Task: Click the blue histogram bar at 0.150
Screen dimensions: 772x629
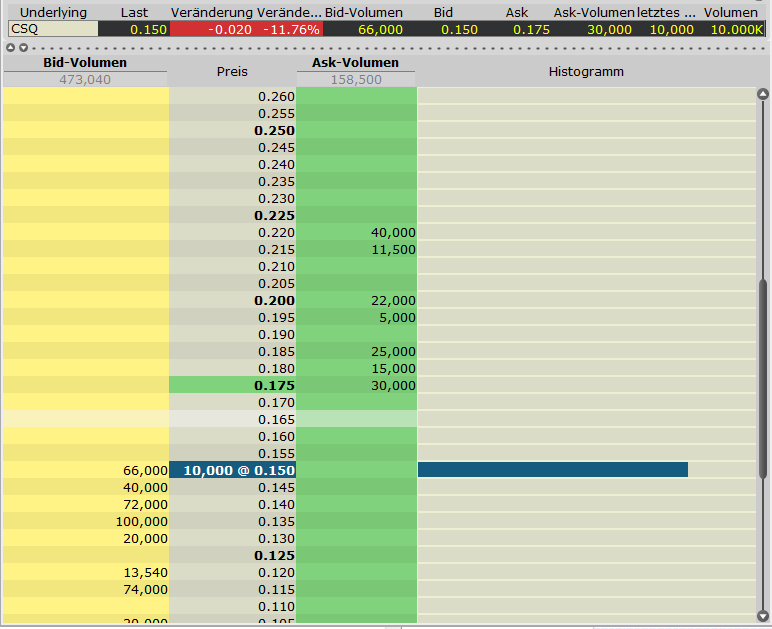Action: [552, 470]
